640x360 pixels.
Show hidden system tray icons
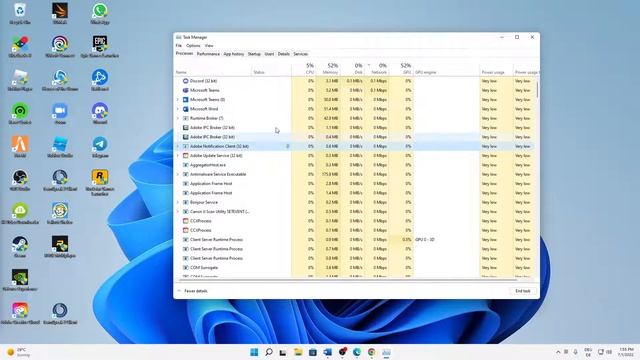558,352
